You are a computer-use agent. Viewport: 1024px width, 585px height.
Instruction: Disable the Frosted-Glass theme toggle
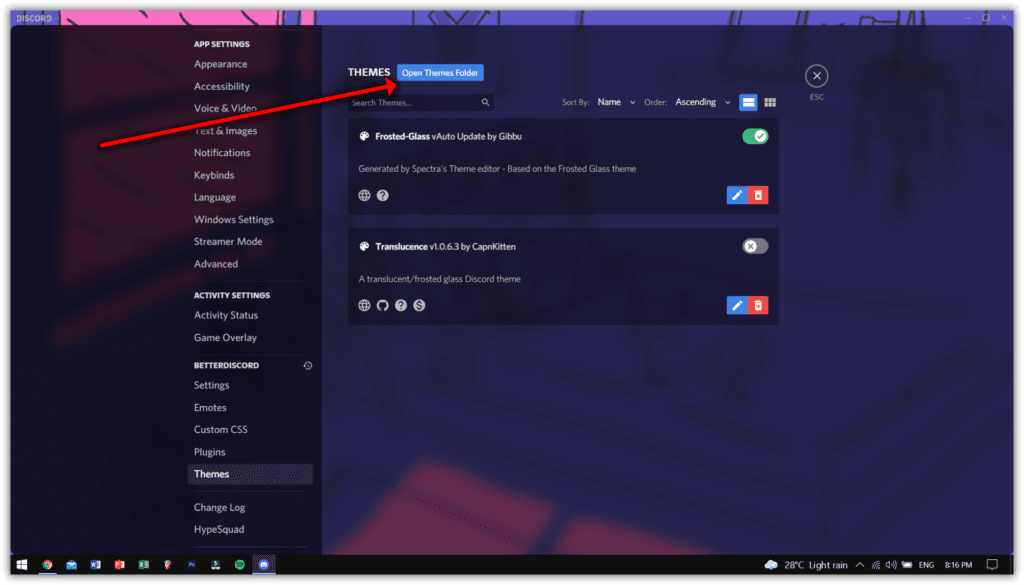[755, 136]
